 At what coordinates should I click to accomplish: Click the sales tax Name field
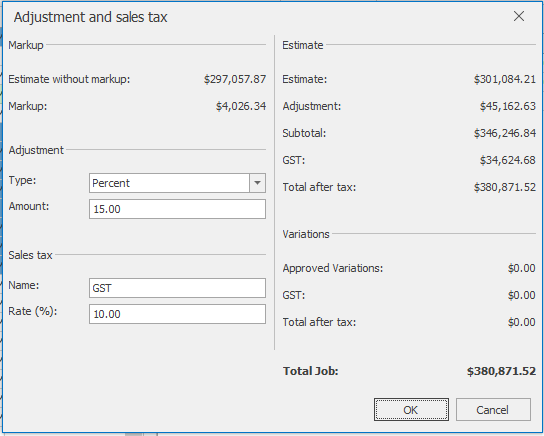click(177, 288)
